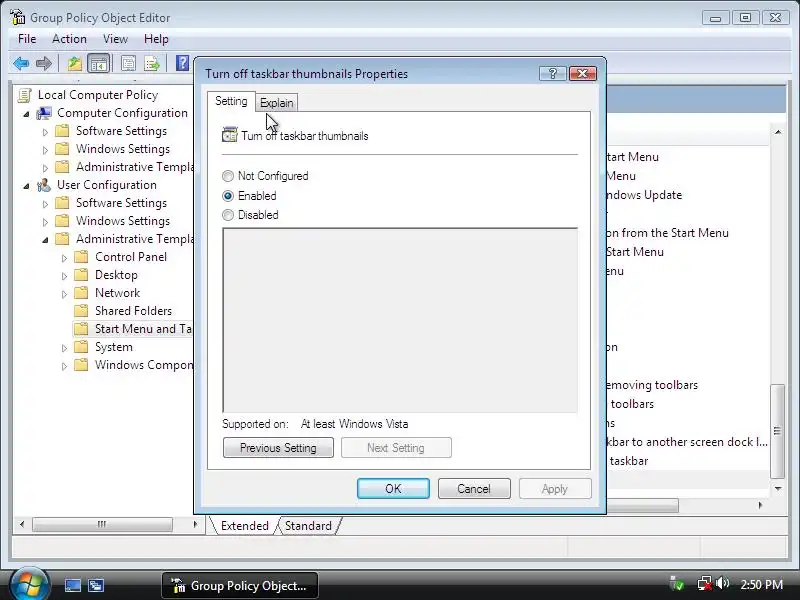Collapse the User Configuration node
This screenshot has height=600, width=800.
(x=27, y=186)
